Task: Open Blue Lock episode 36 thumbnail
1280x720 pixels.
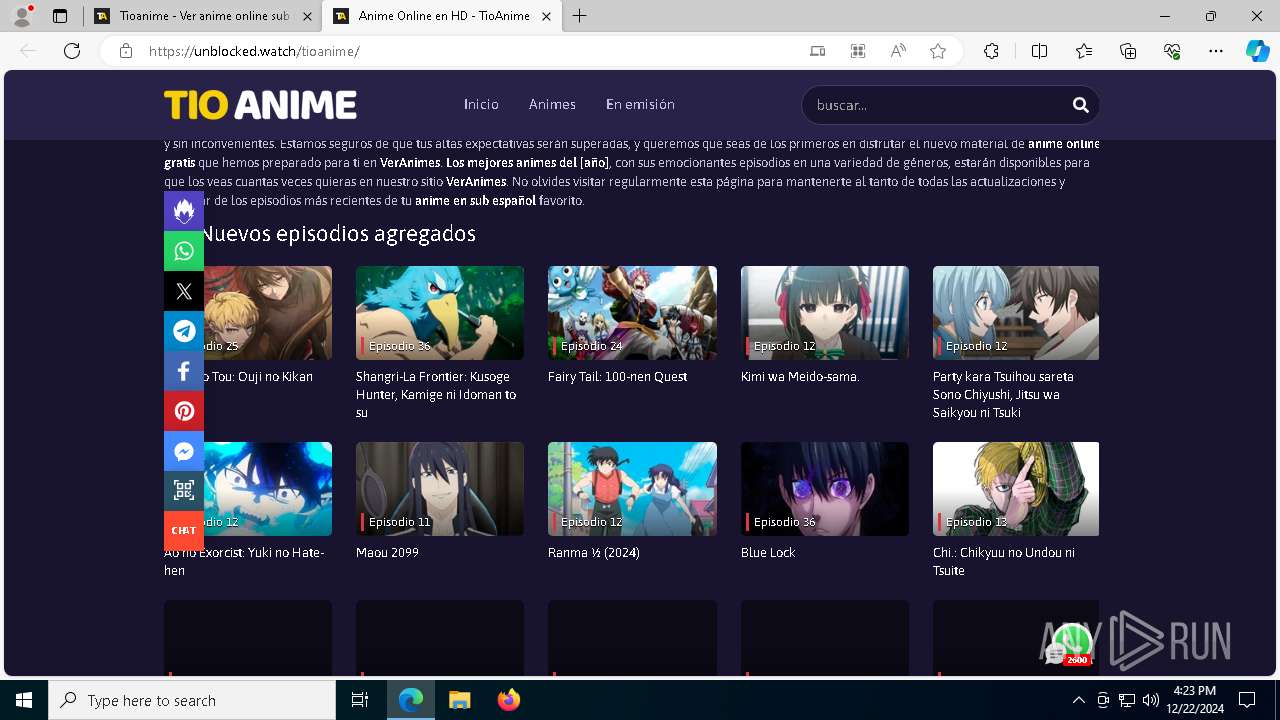Action: [x=825, y=489]
